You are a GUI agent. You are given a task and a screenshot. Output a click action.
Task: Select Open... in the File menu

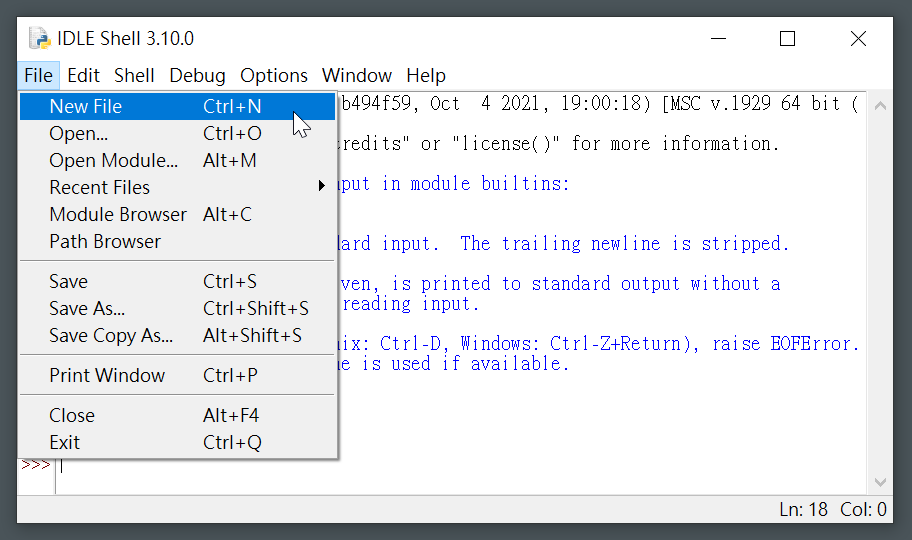[x=177, y=133]
